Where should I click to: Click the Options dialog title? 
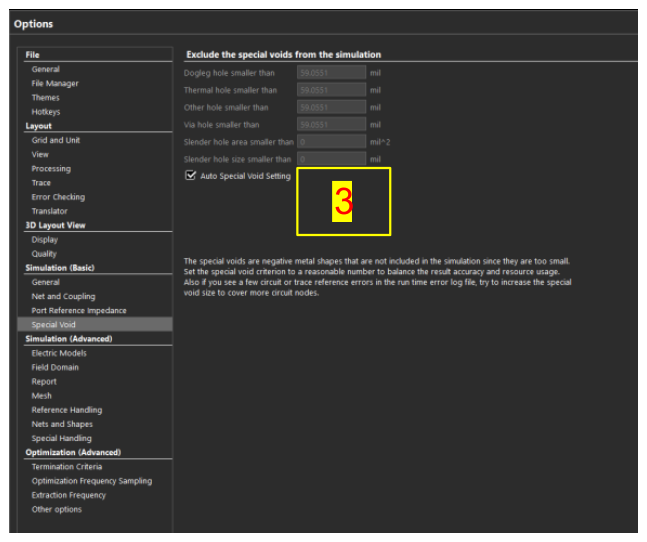pos(33,24)
